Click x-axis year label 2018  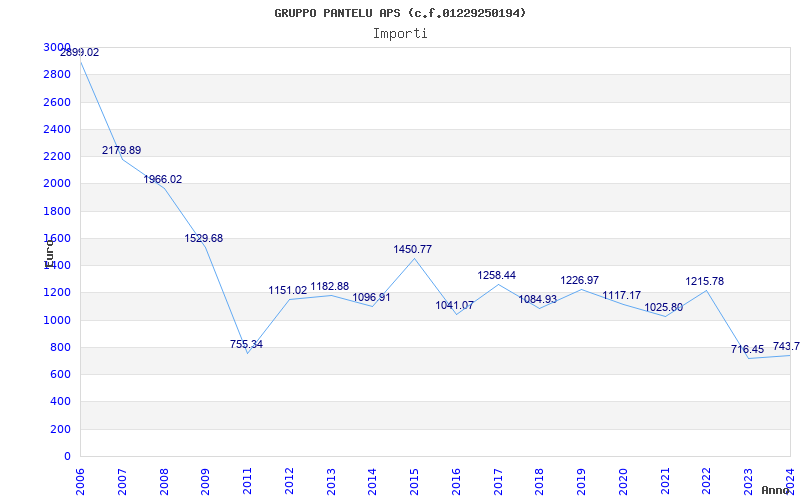point(540,482)
